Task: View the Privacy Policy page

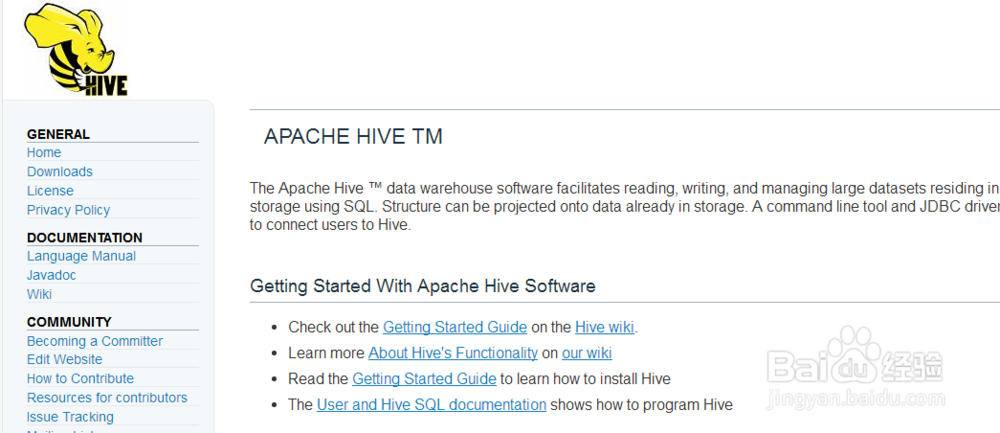Action: (68, 210)
